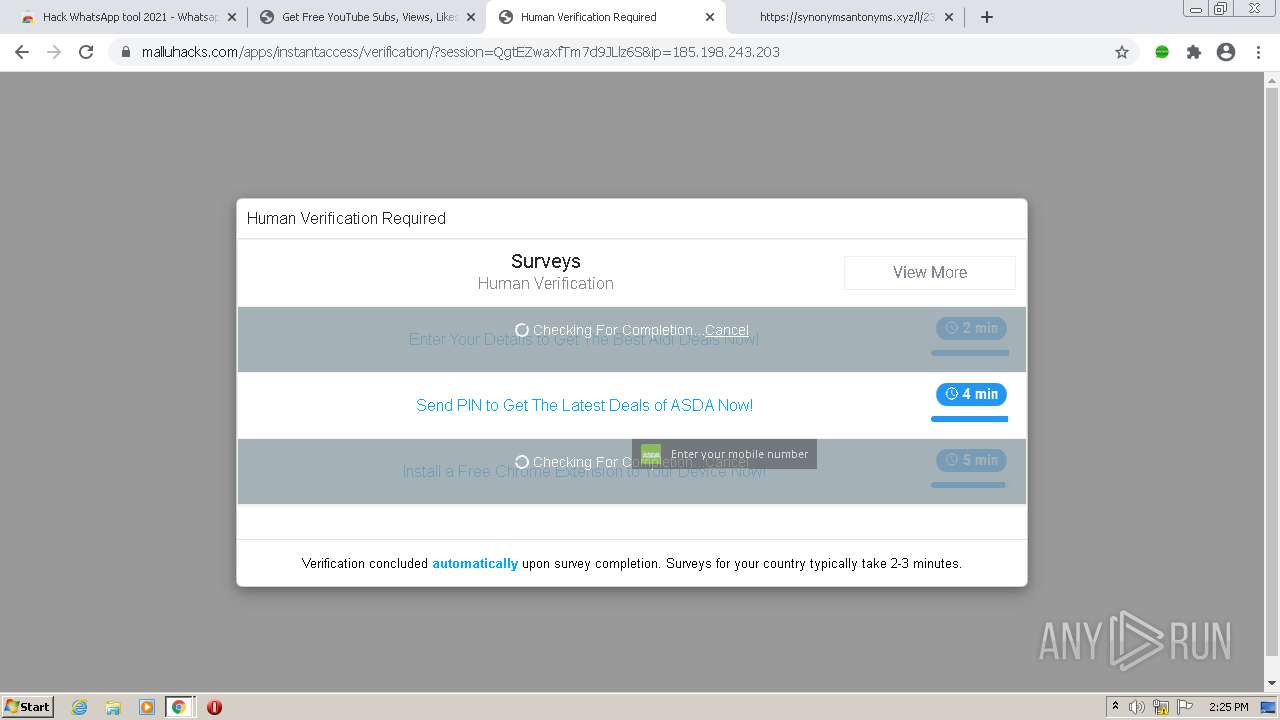Close the Human Verification Required tab
1280x720 pixels.
[710, 17]
